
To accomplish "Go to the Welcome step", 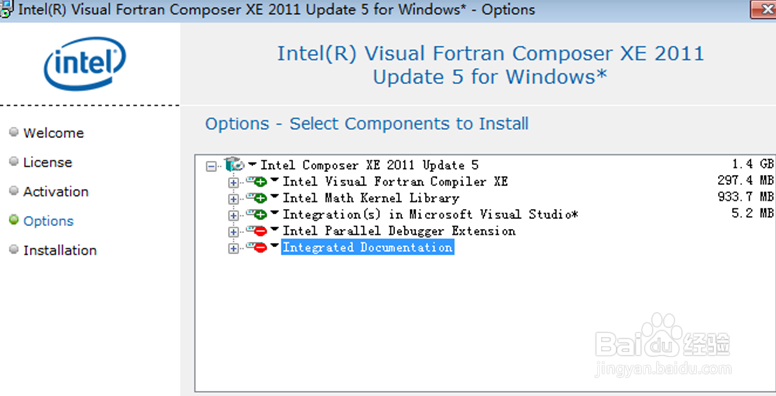I will [x=53, y=133].
